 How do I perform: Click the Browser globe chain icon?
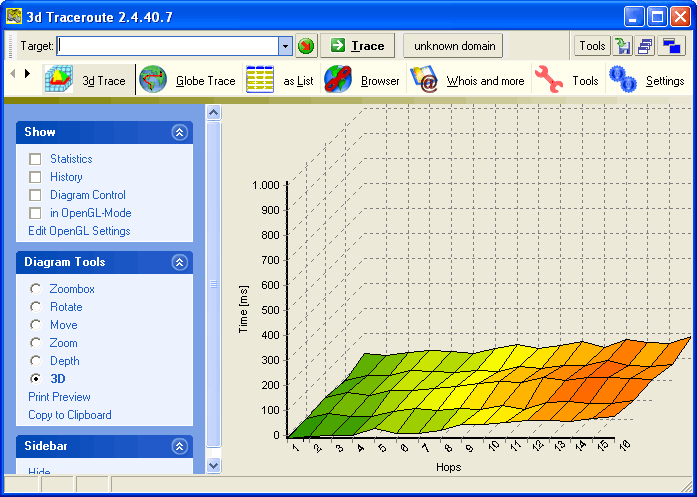338,79
